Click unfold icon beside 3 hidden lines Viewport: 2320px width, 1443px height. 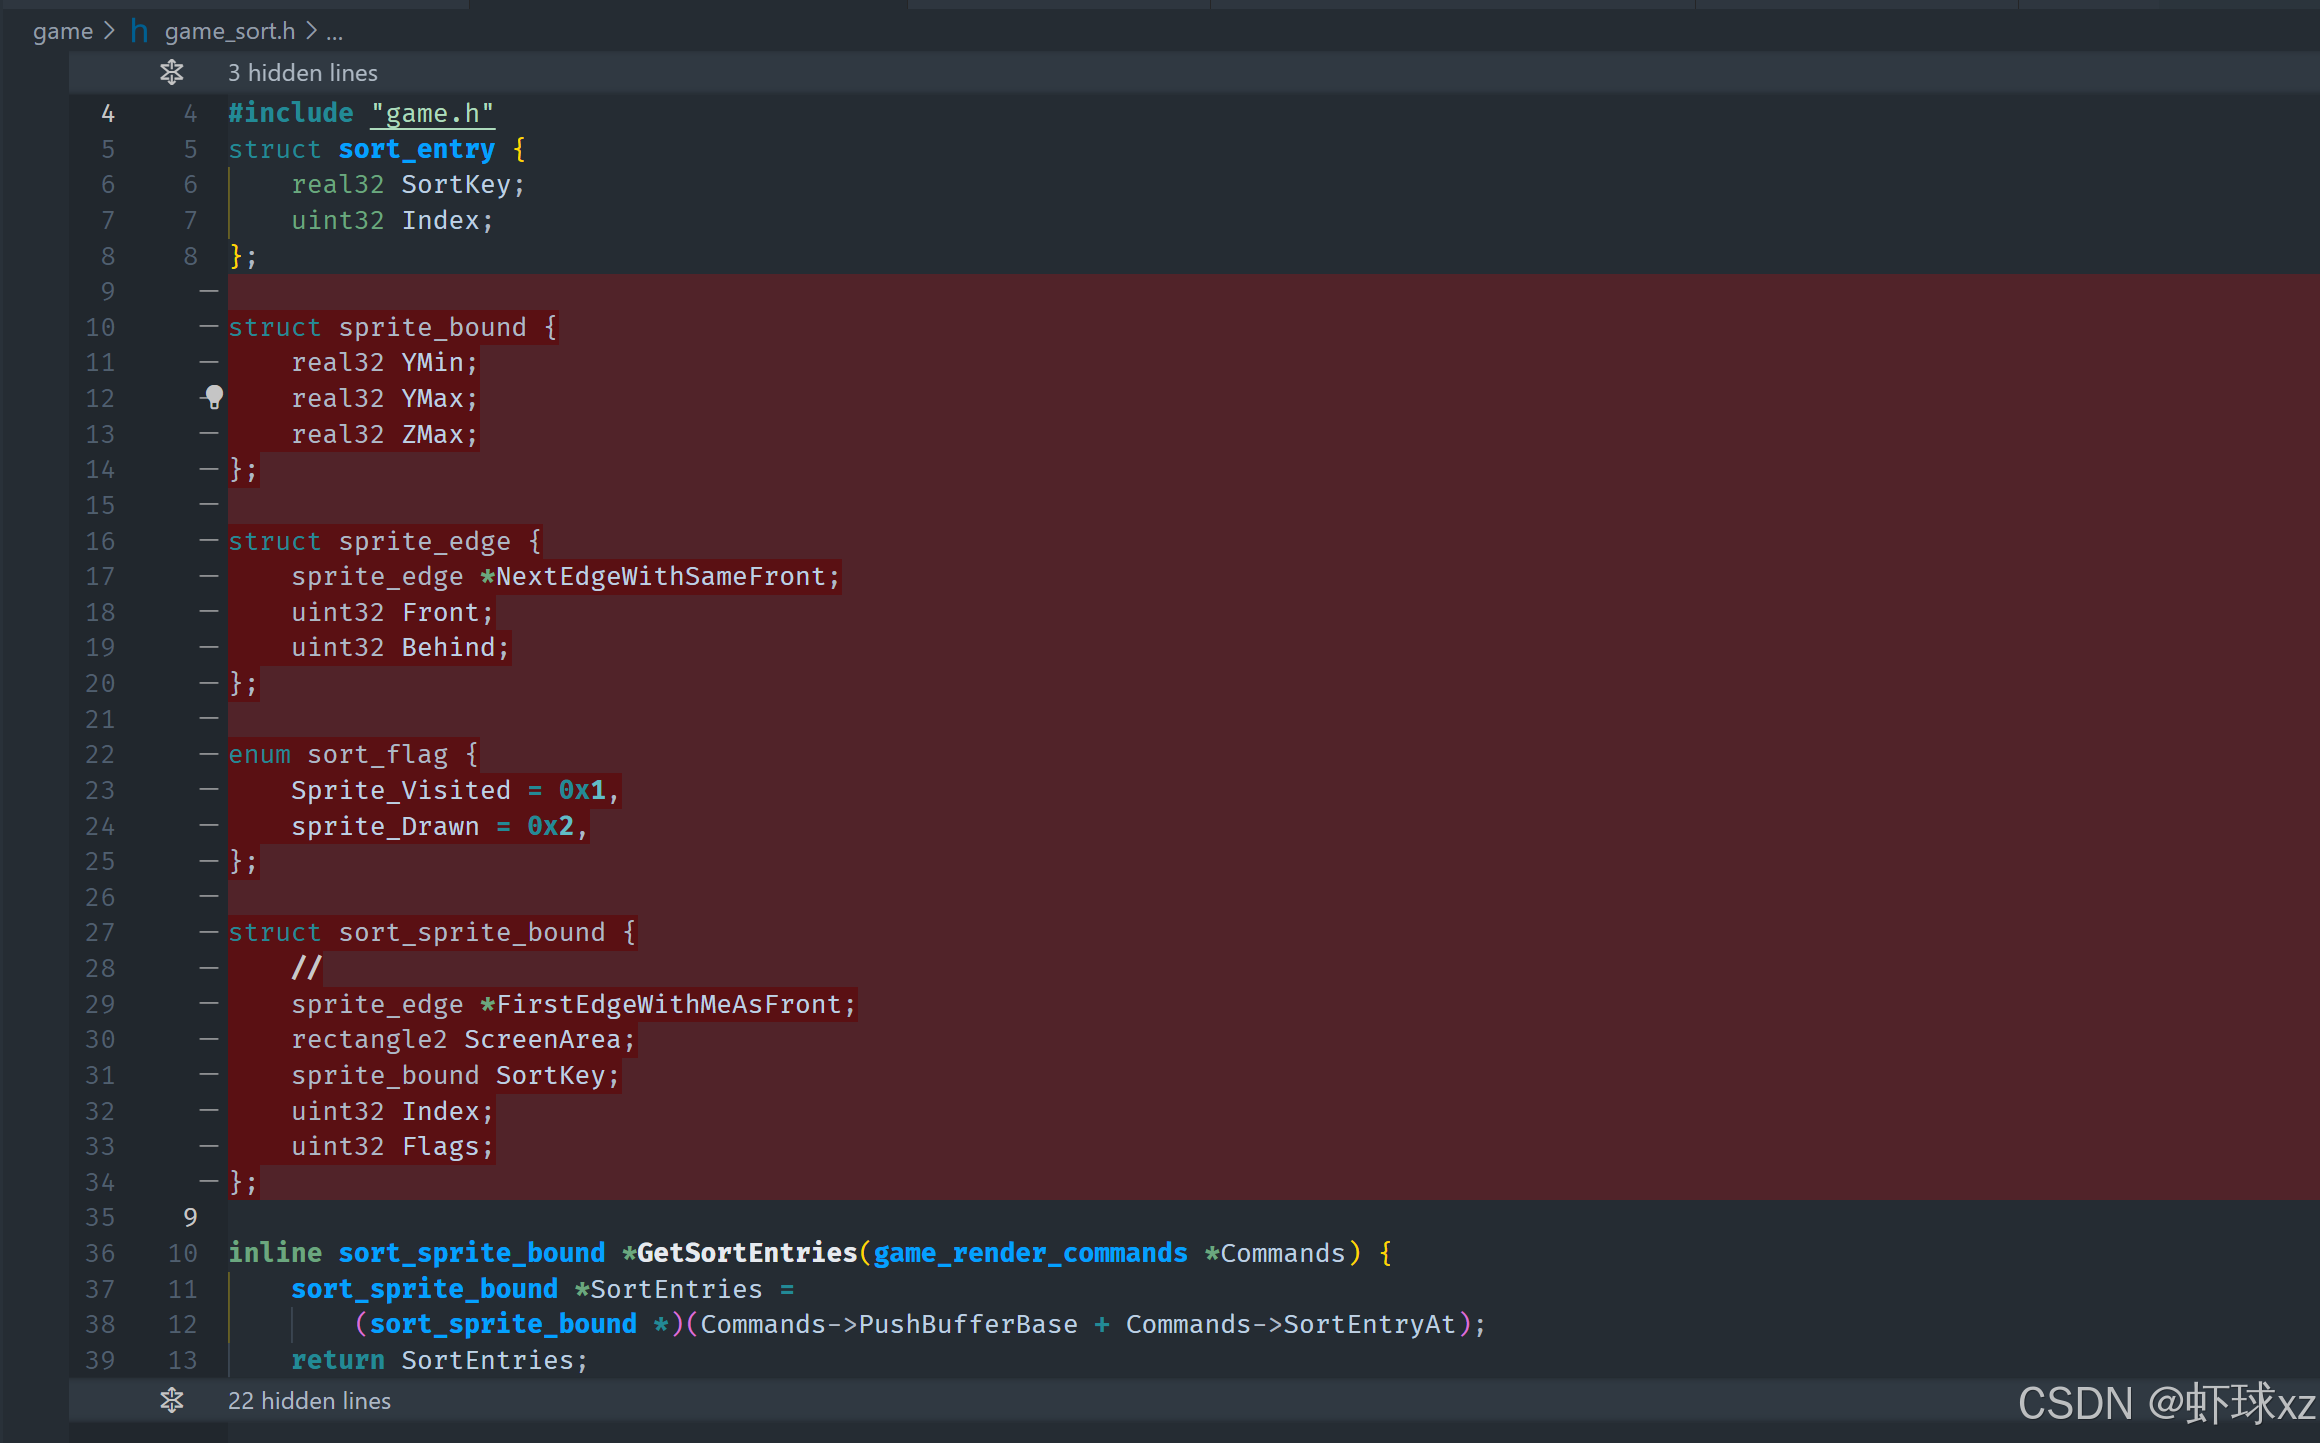pyautogui.click(x=172, y=73)
